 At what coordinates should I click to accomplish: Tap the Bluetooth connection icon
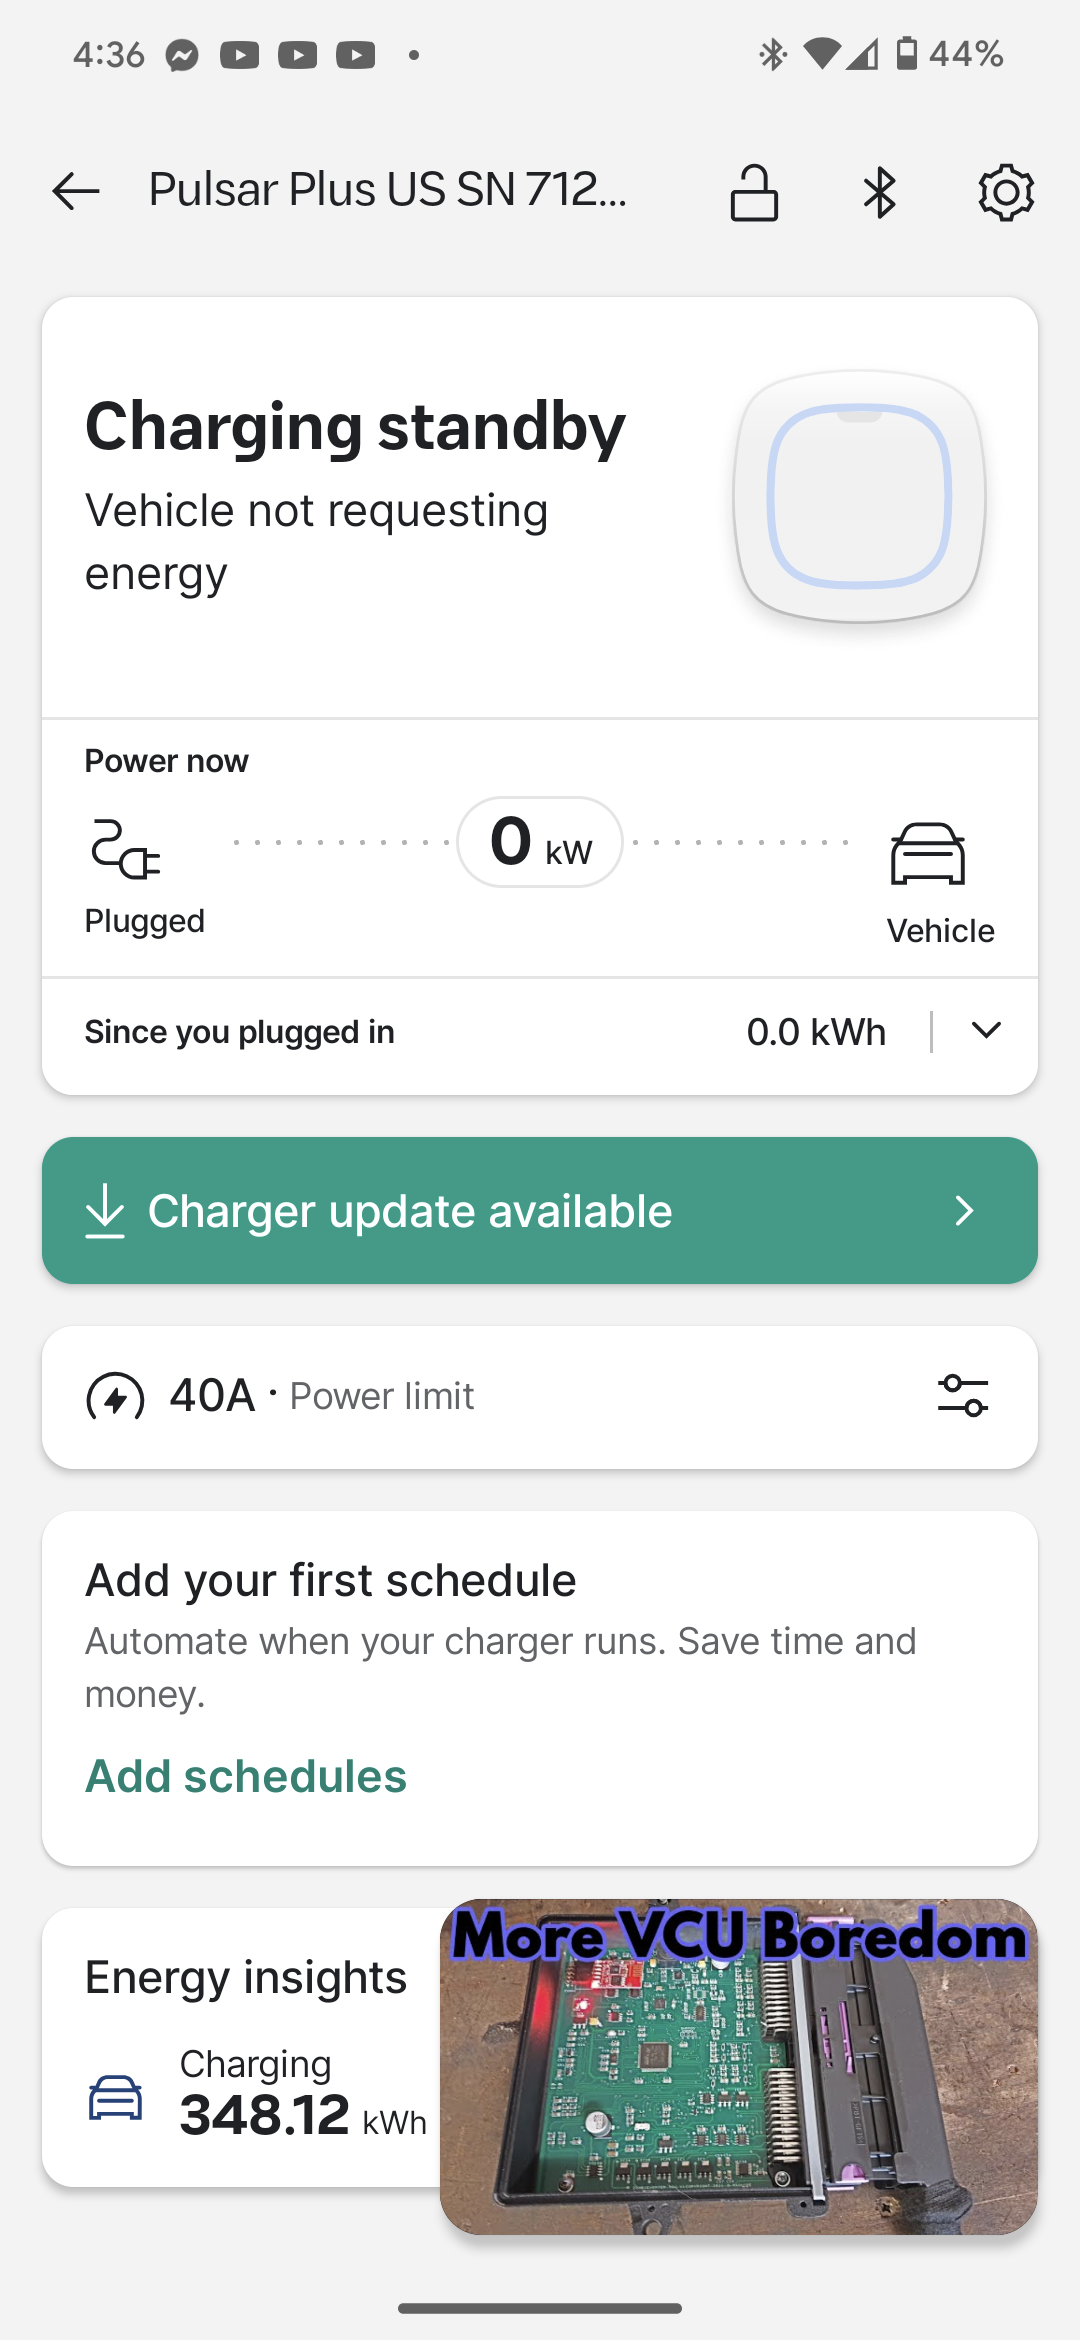click(880, 192)
